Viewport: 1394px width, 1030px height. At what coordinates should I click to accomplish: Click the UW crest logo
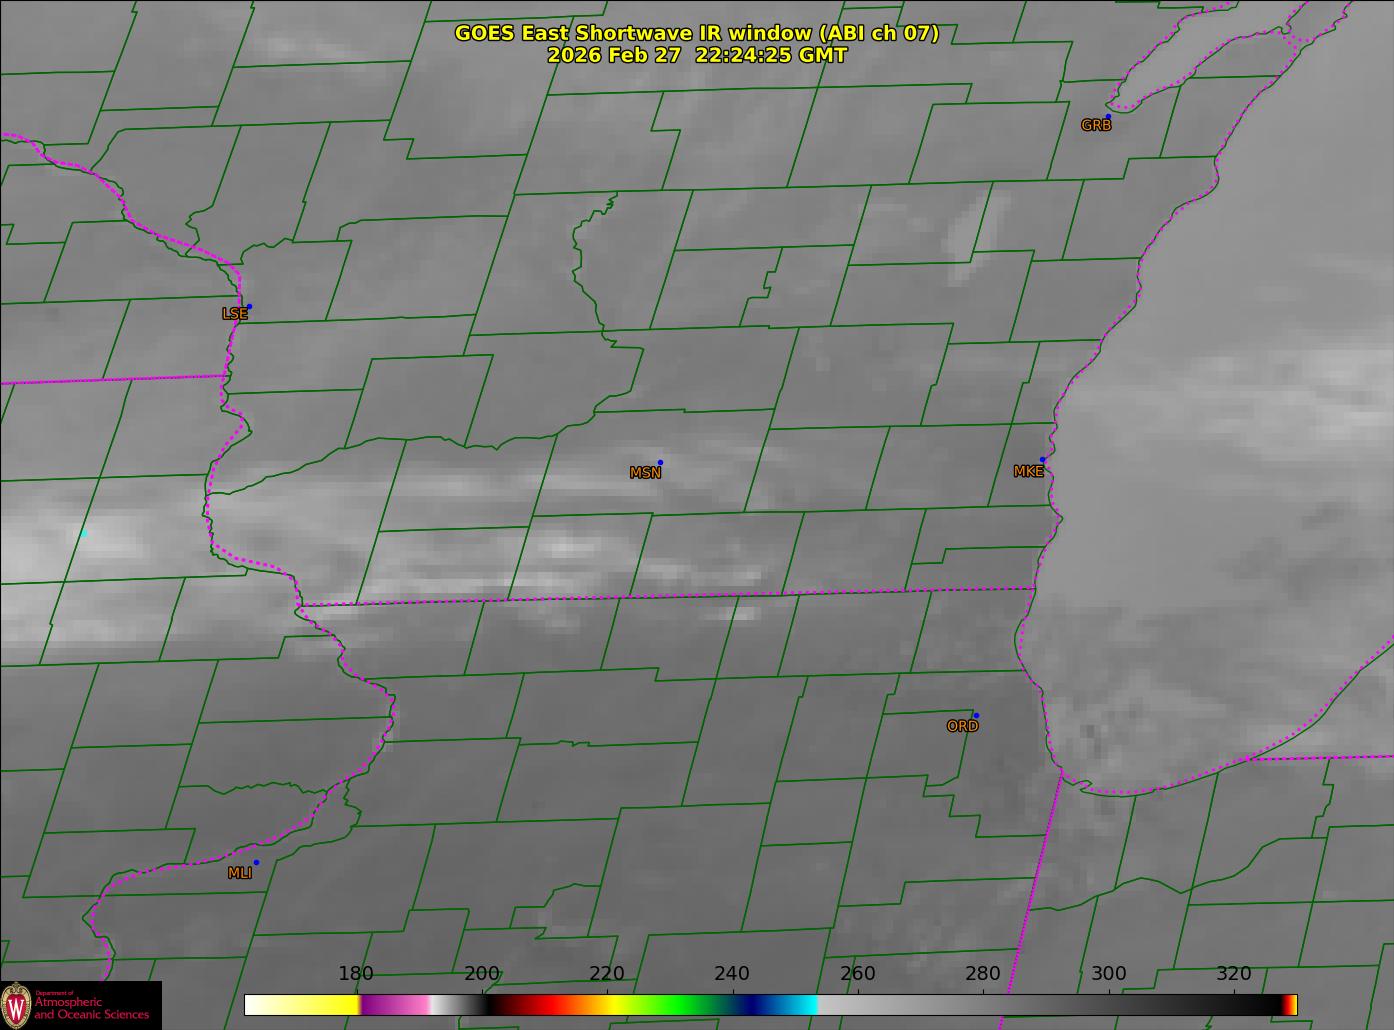pyautogui.click(x=17, y=1004)
